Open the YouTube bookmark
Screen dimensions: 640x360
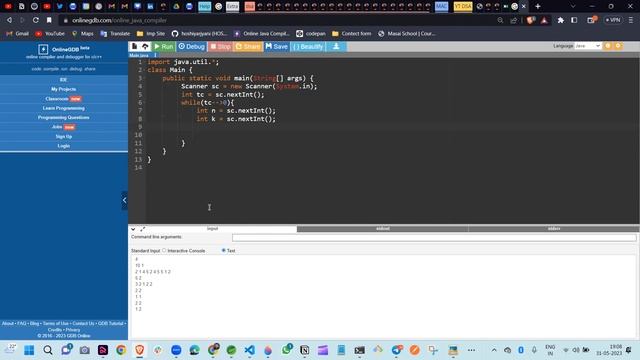click(50, 33)
